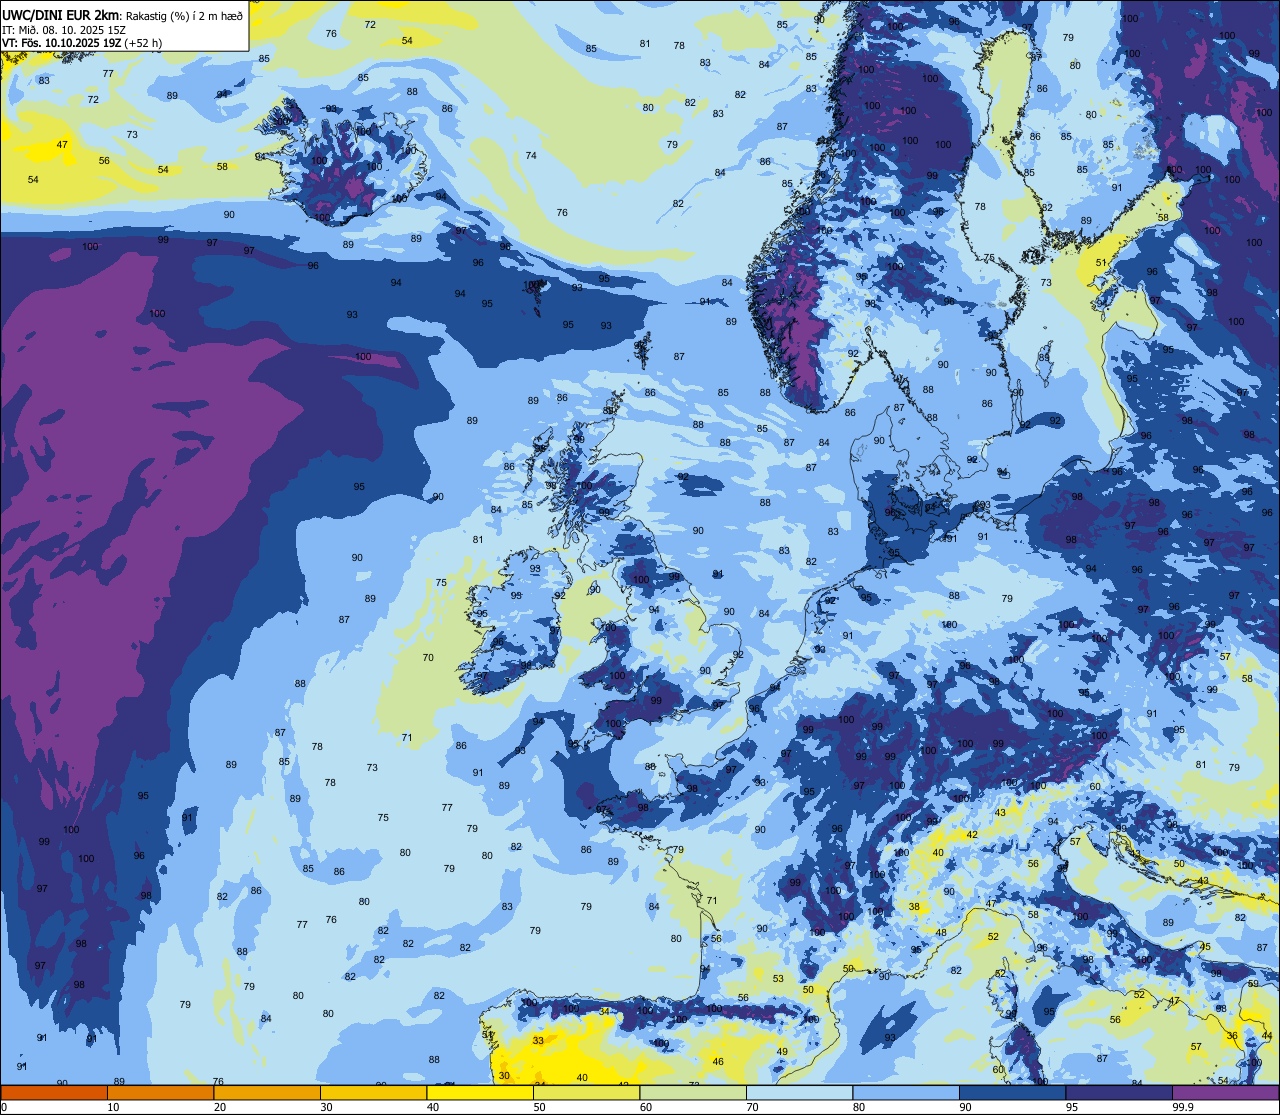
Task: Click the legend scale label 60
Action: [x=646, y=1107]
